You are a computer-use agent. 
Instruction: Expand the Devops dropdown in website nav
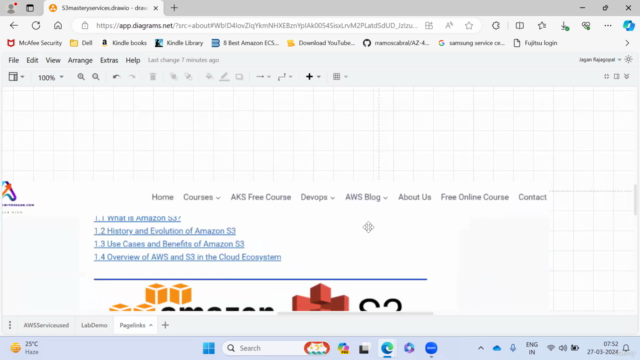pos(318,197)
